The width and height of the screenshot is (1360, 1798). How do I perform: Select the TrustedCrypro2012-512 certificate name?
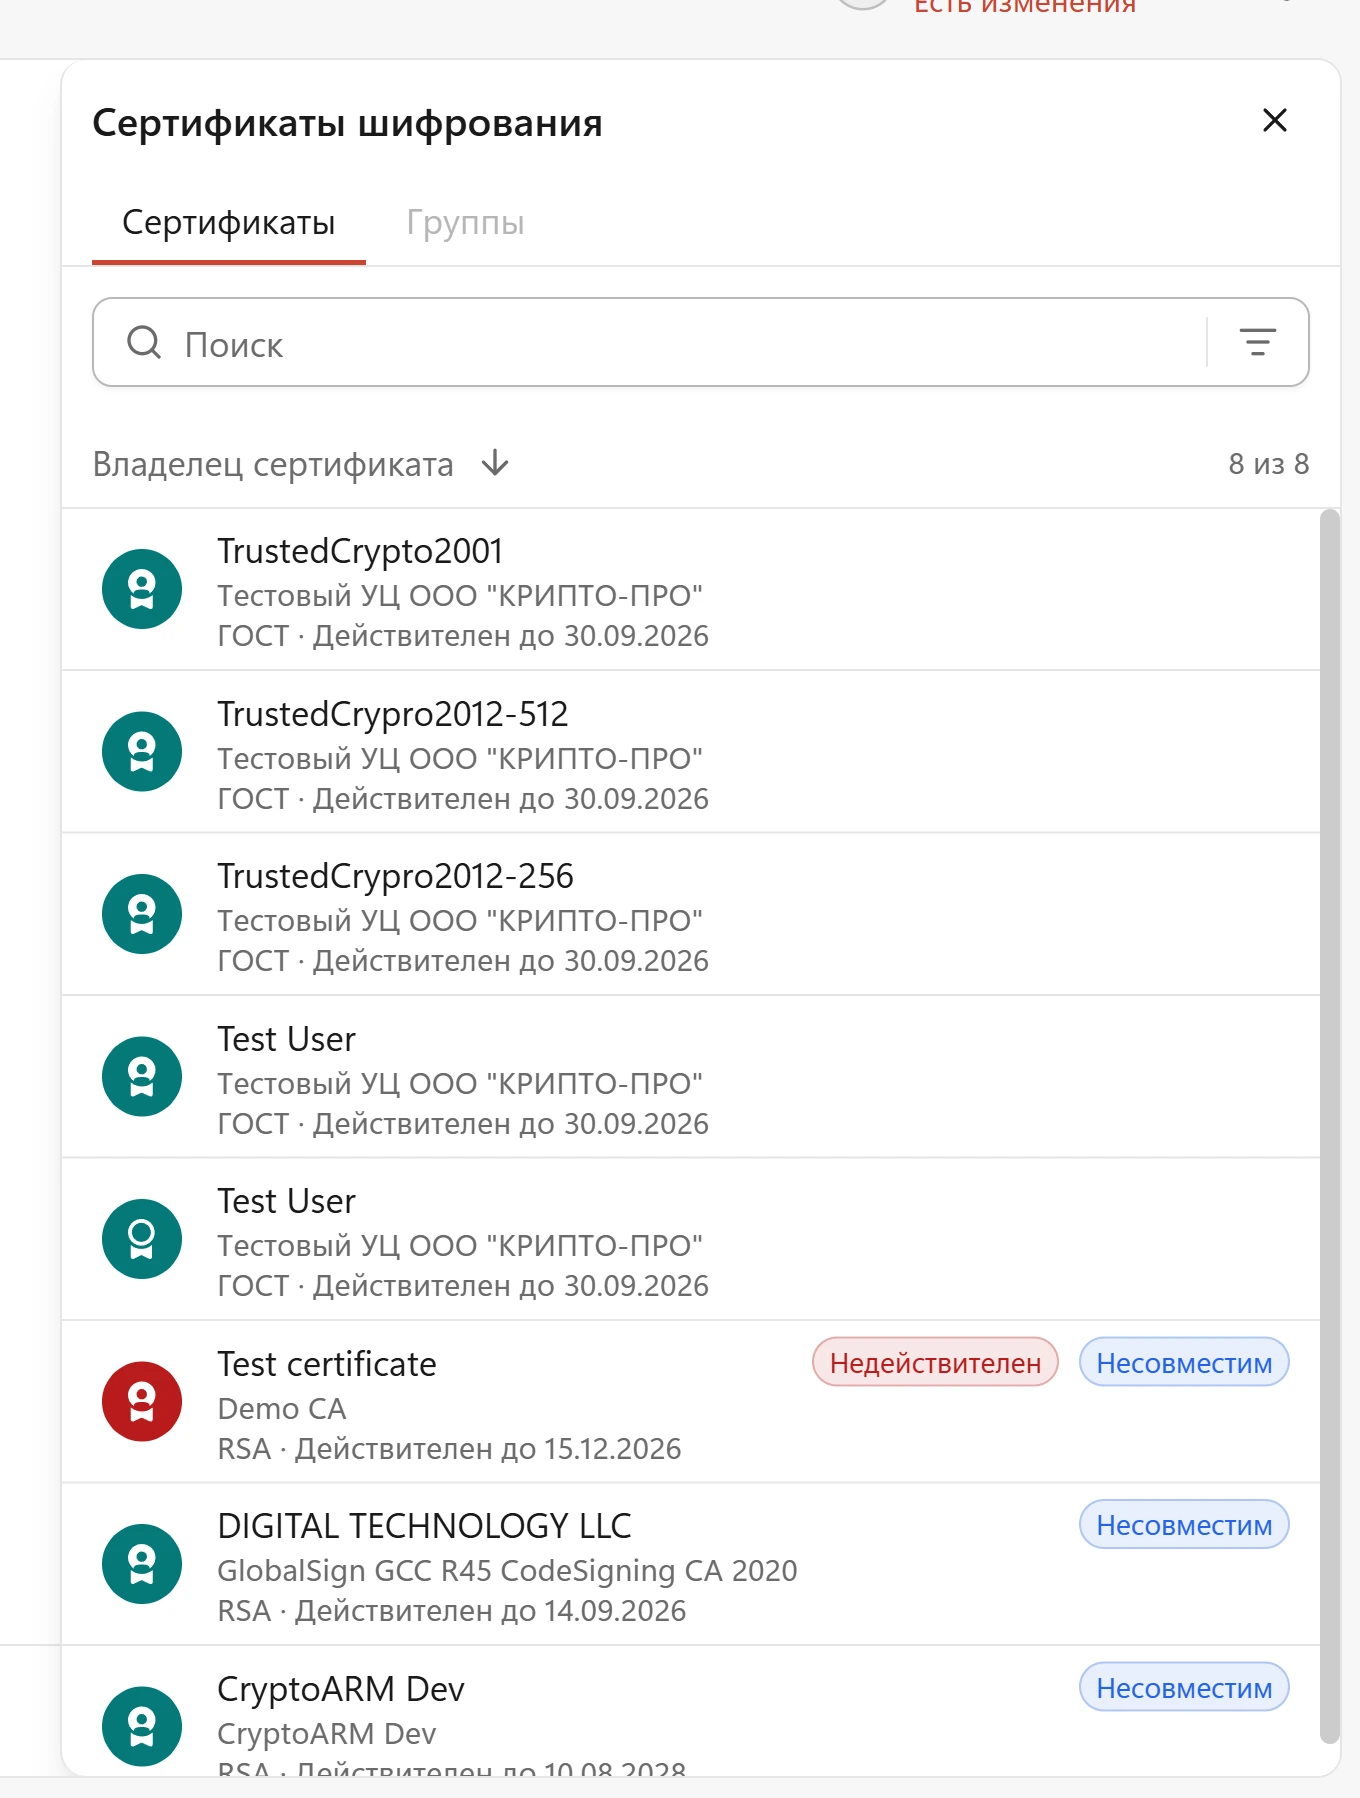pyautogui.click(x=393, y=714)
